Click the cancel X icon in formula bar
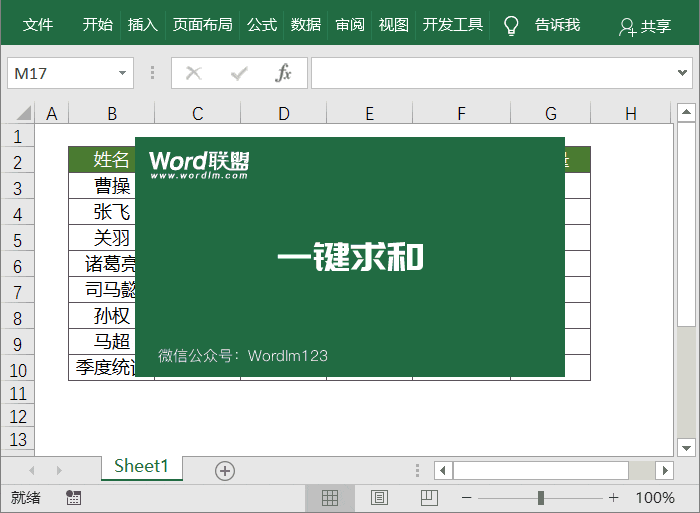 (194, 73)
